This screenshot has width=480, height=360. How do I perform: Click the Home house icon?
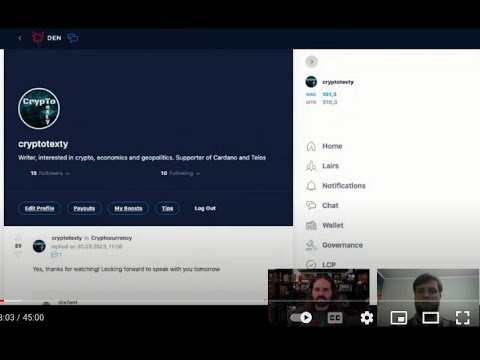coord(311,146)
